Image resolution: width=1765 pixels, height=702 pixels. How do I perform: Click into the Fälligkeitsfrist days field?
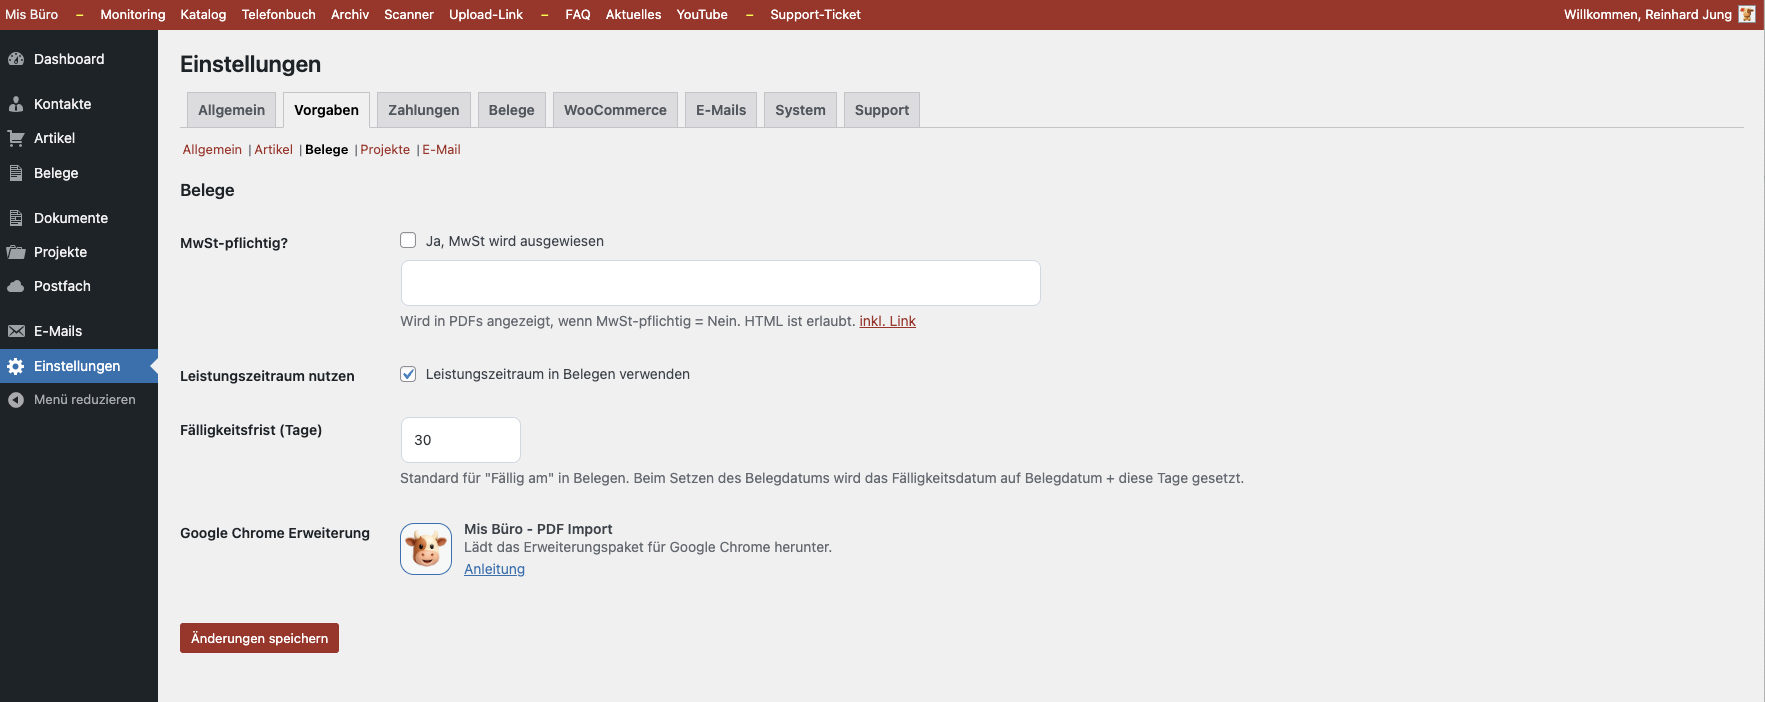point(460,440)
